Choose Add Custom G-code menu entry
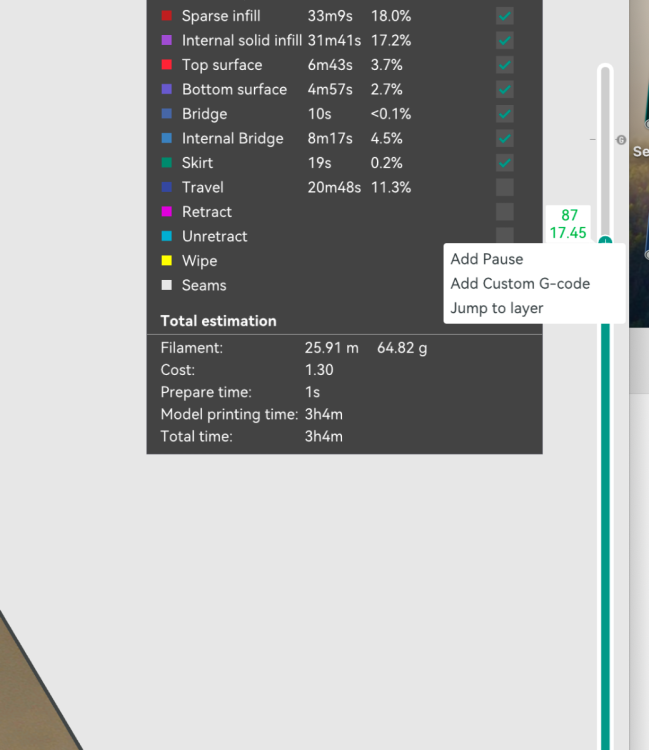Image resolution: width=649 pixels, height=750 pixels. click(x=520, y=284)
